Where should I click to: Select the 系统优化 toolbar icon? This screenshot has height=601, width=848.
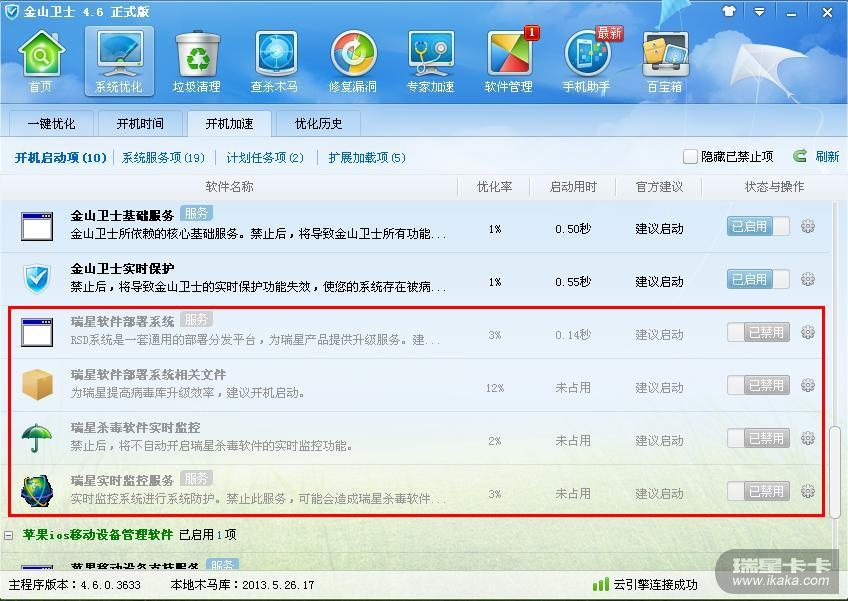(x=119, y=61)
